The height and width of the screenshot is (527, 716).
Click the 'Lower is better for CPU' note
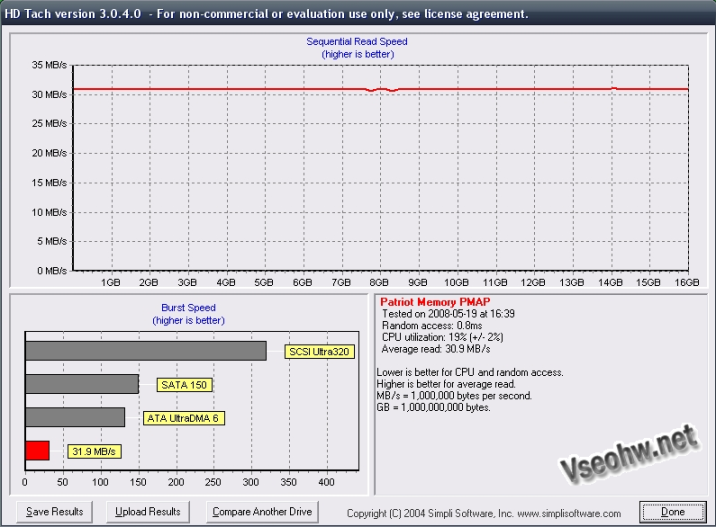click(470, 372)
